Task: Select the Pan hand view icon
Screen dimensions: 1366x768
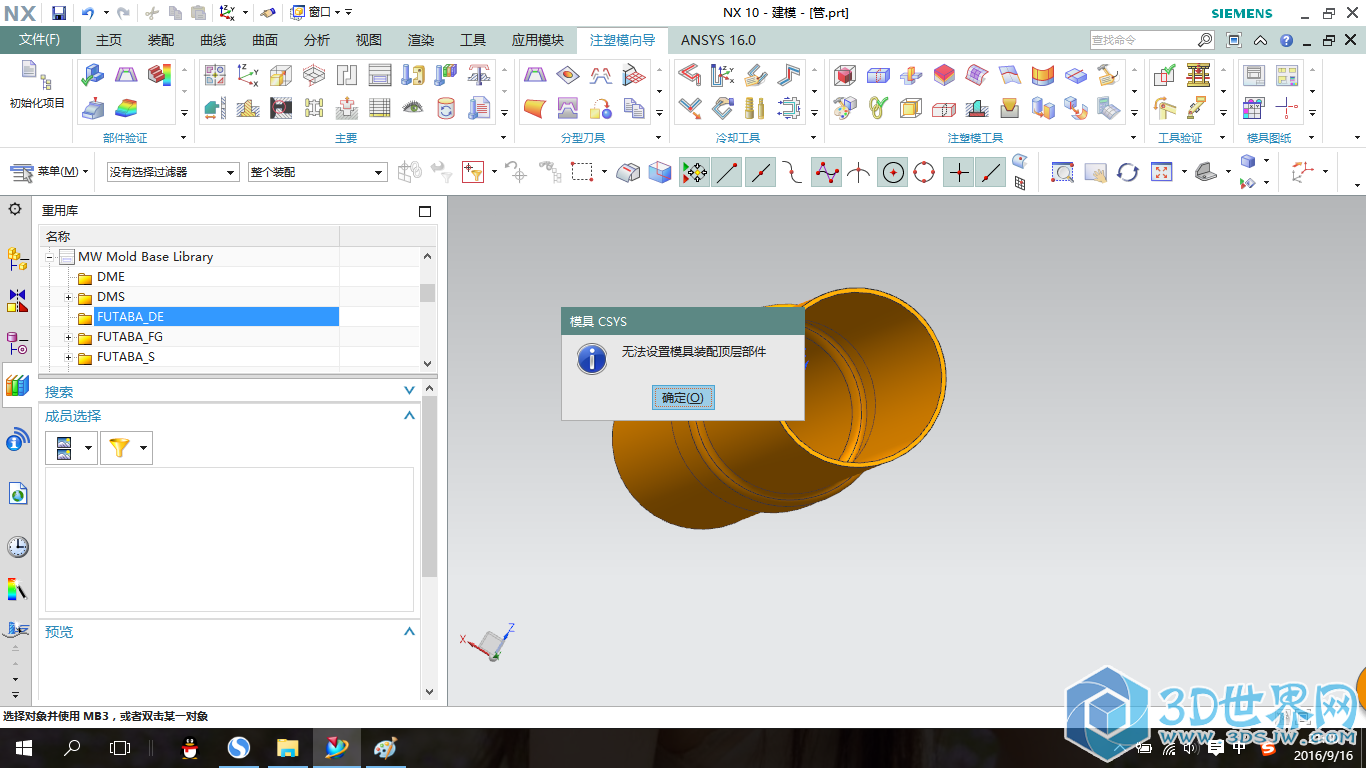Action: (x=1095, y=172)
